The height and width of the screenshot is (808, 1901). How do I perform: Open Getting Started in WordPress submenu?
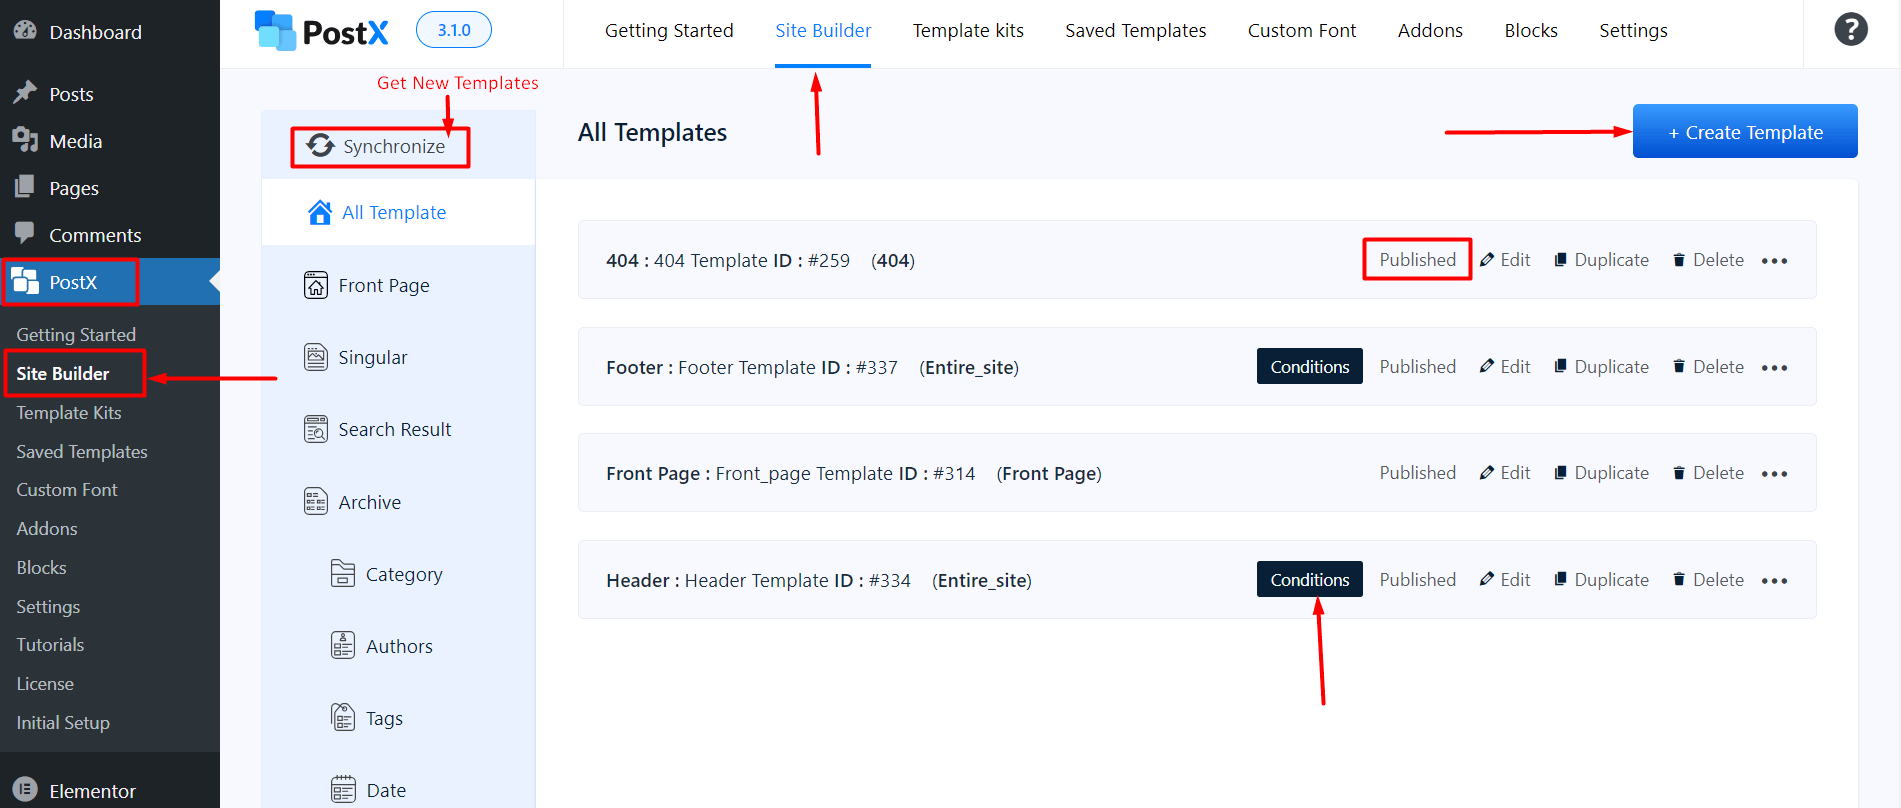[x=76, y=335]
